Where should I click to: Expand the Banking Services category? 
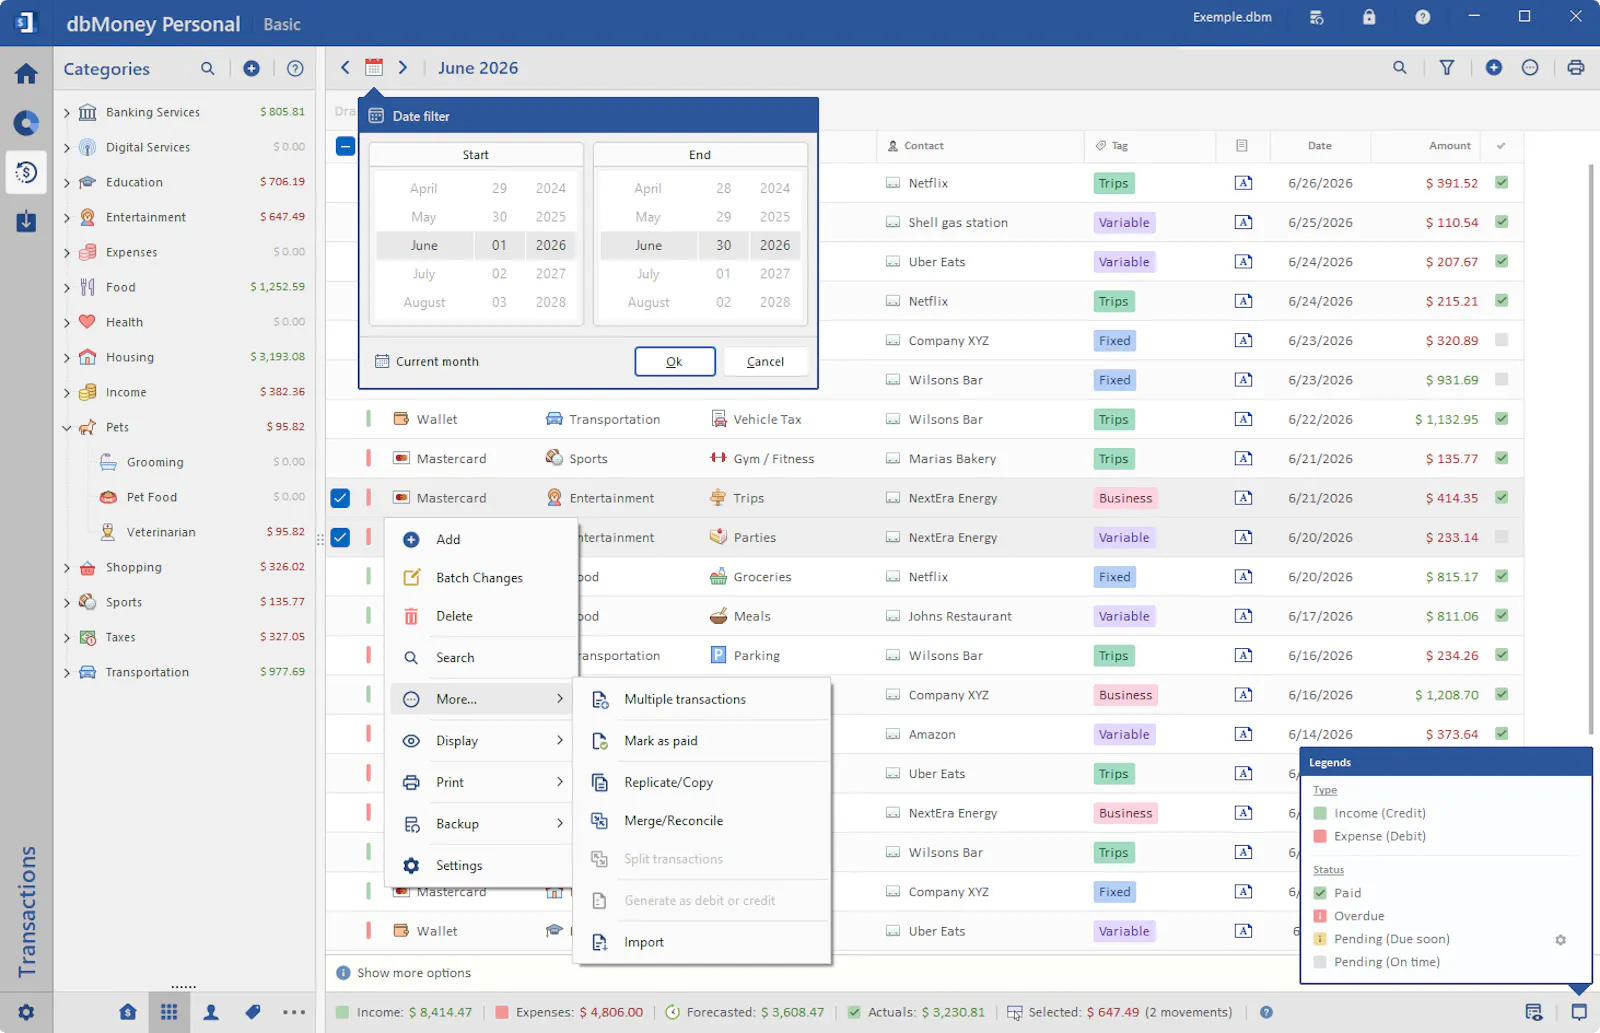click(x=67, y=113)
